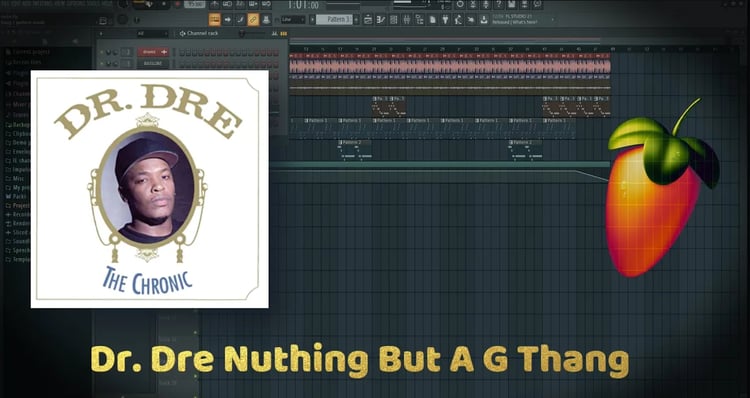Select the draw pencil tool icon
Screen dimensions: 750x398
[240, 20]
